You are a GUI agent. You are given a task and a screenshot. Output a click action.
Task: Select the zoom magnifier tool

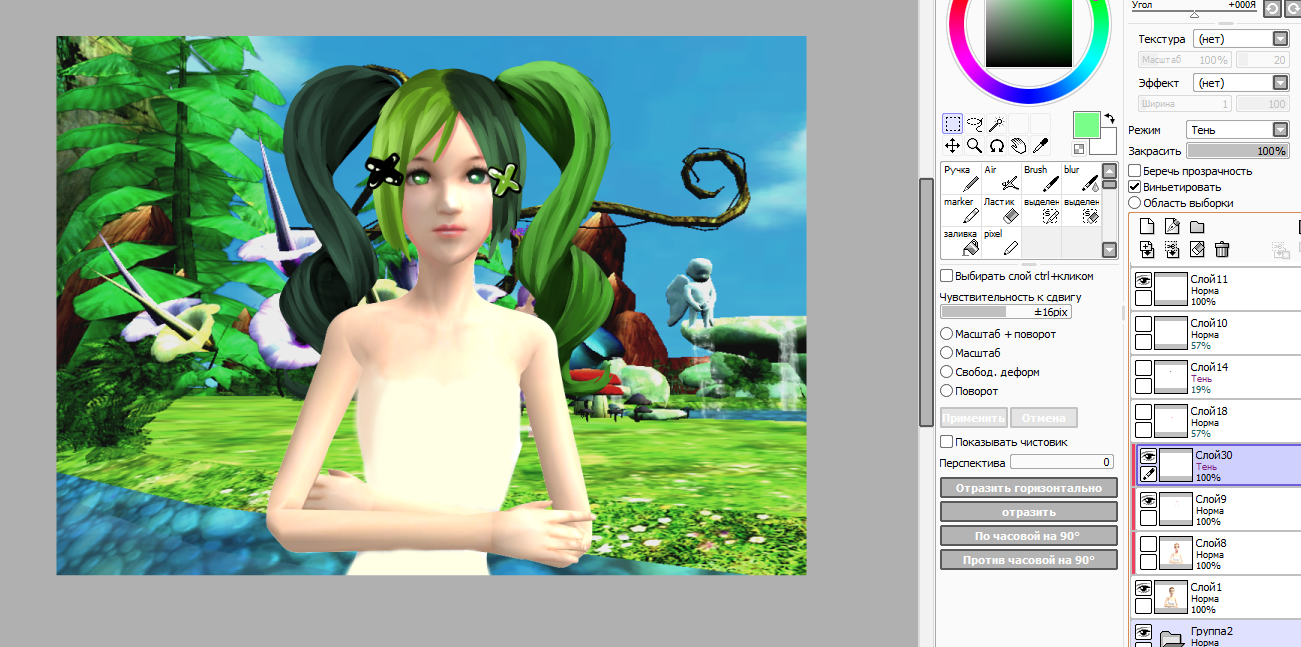(x=975, y=146)
